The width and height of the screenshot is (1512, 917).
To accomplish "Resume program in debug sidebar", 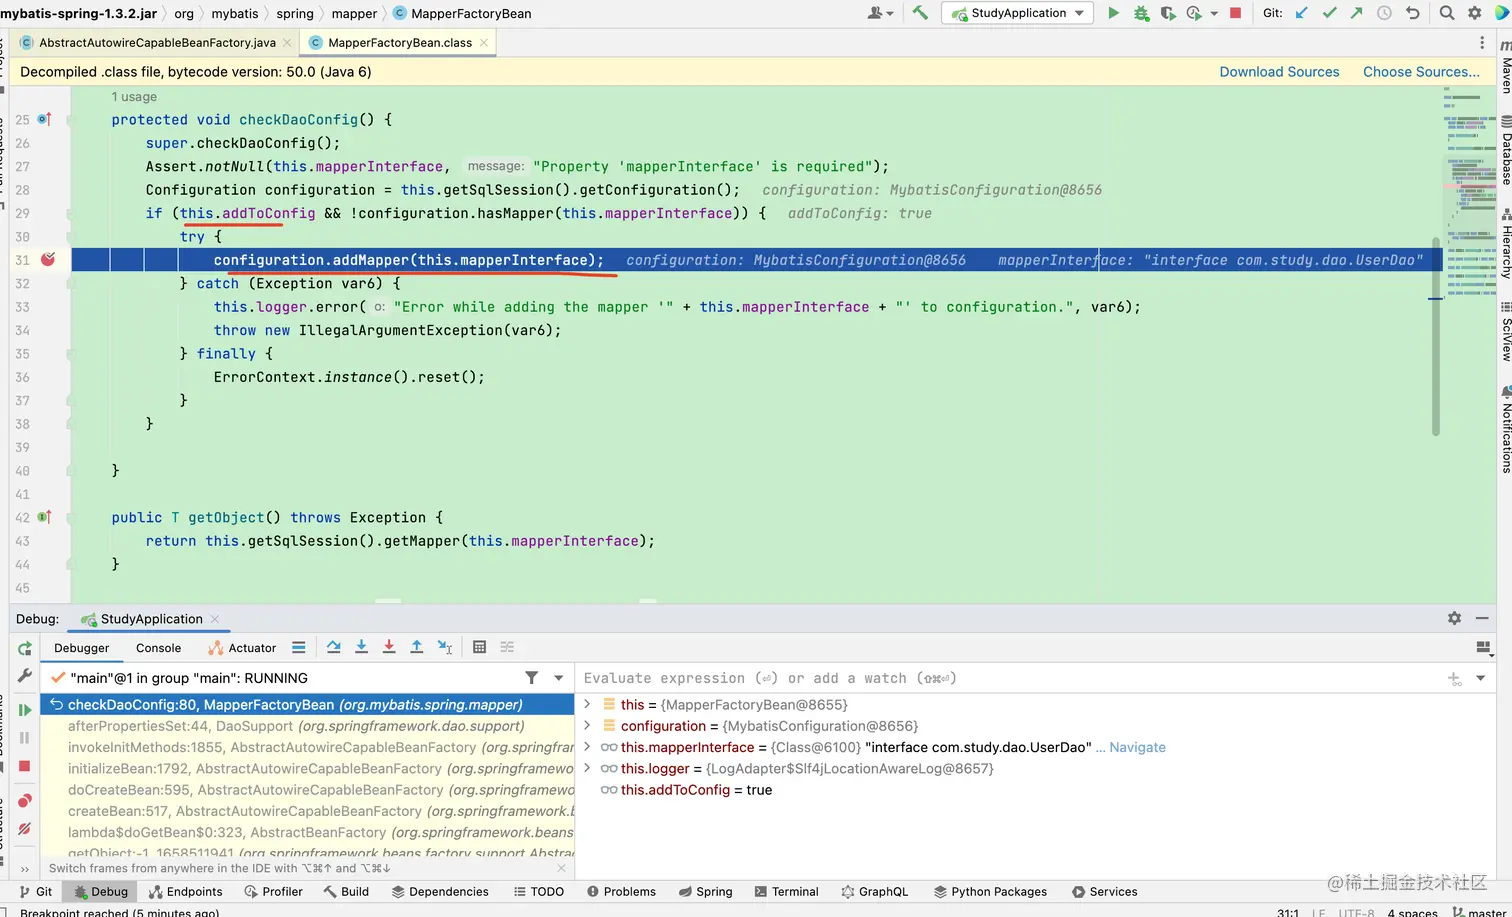I will (25, 710).
